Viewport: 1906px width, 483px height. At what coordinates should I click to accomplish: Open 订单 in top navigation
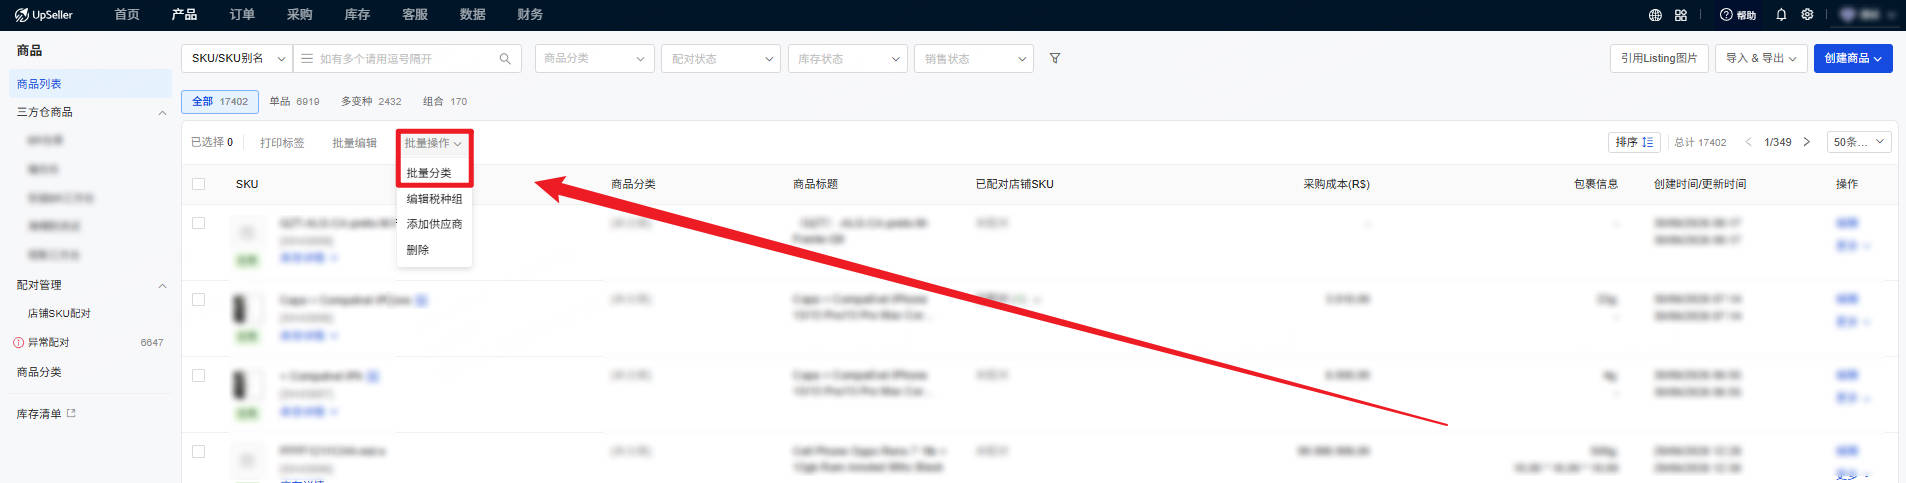pos(242,15)
